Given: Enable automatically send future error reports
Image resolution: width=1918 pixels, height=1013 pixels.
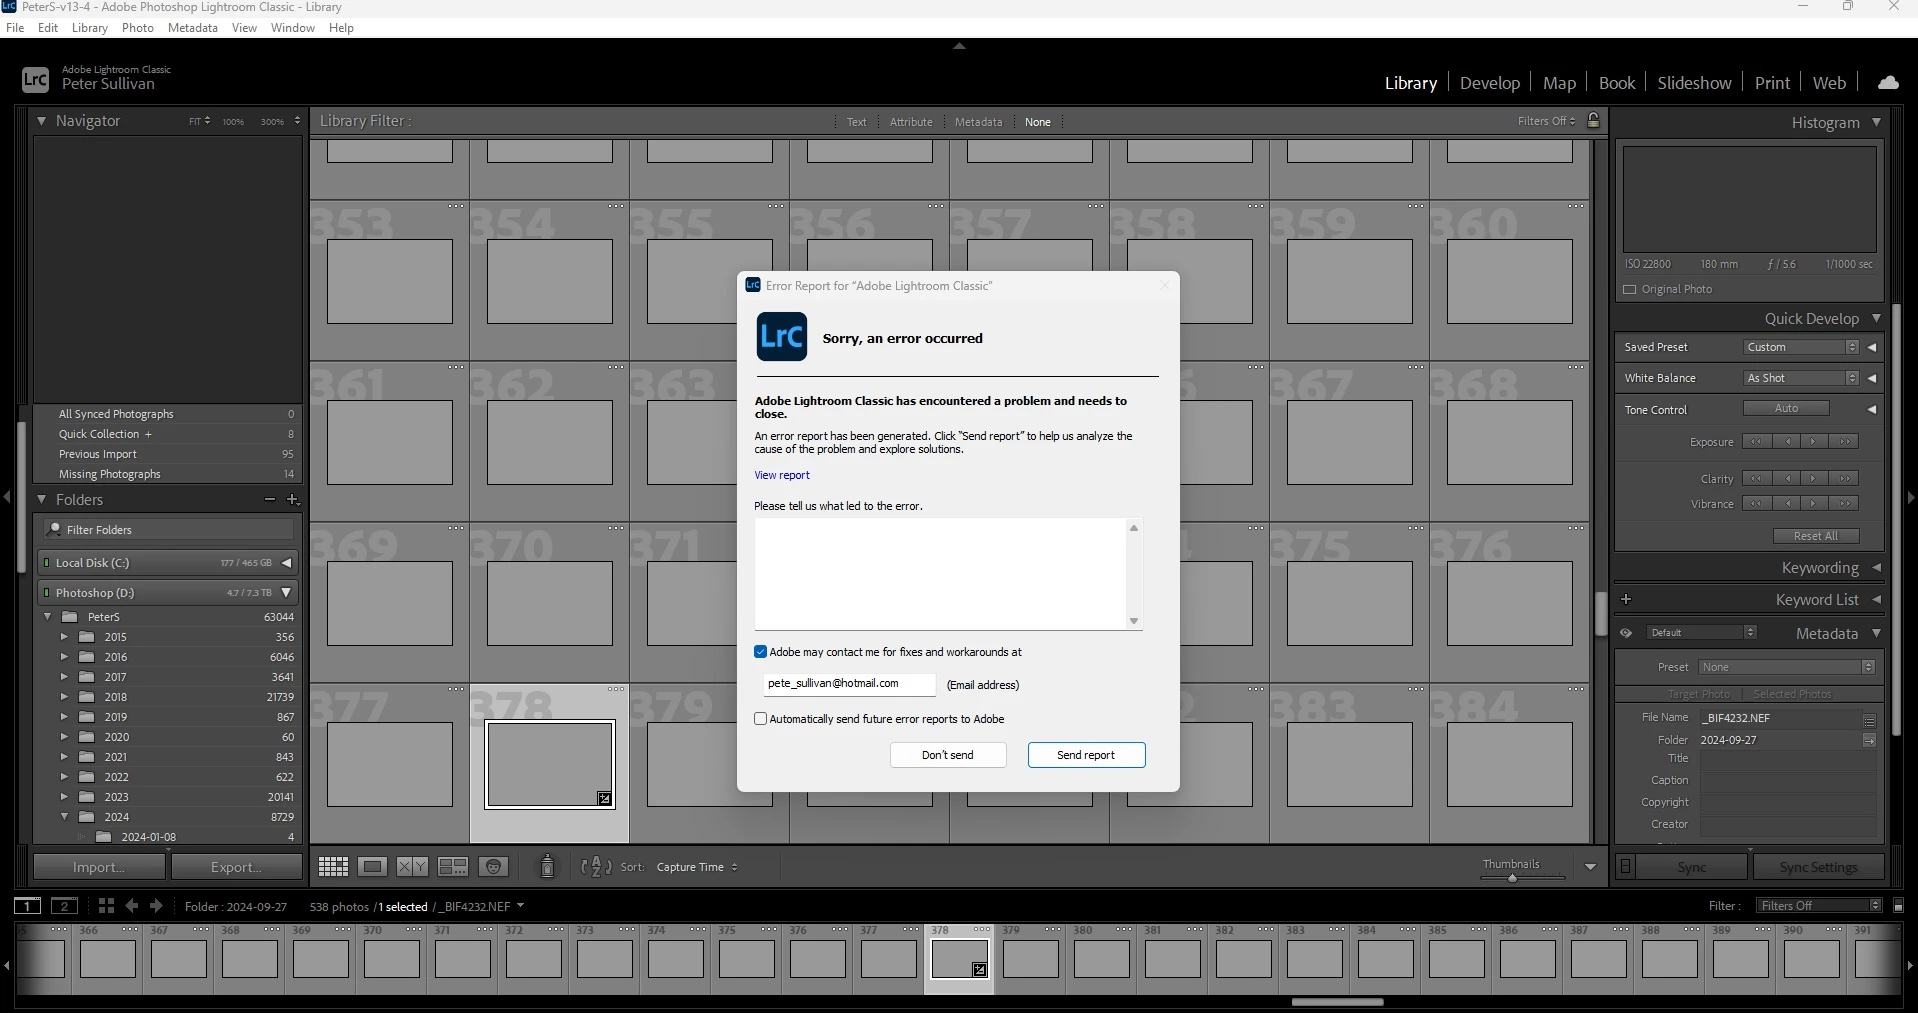Looking at the screenshot, I should [760, 719].
